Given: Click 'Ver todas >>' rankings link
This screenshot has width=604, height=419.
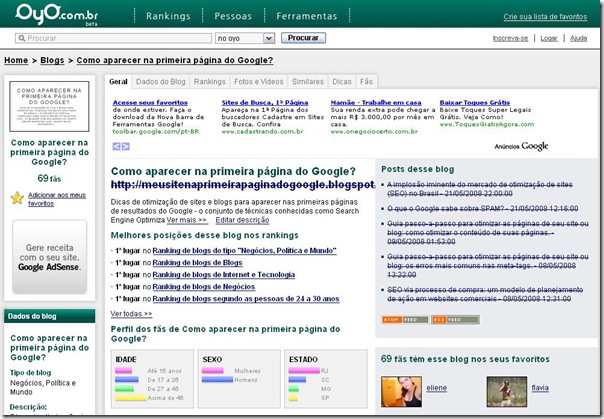Looking at the screenshot, I should tap(131, 314).
